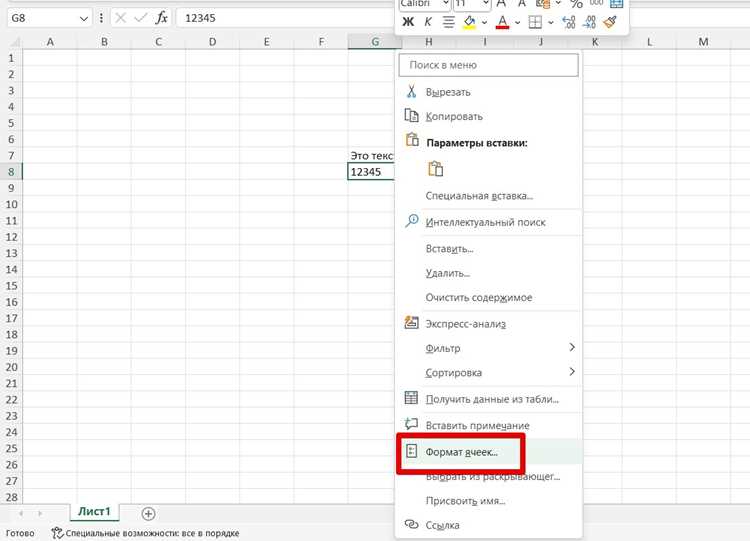Viewport: 750px width, 541px height.
Task: Click the accessibility status icon
Action: (57, 533)
